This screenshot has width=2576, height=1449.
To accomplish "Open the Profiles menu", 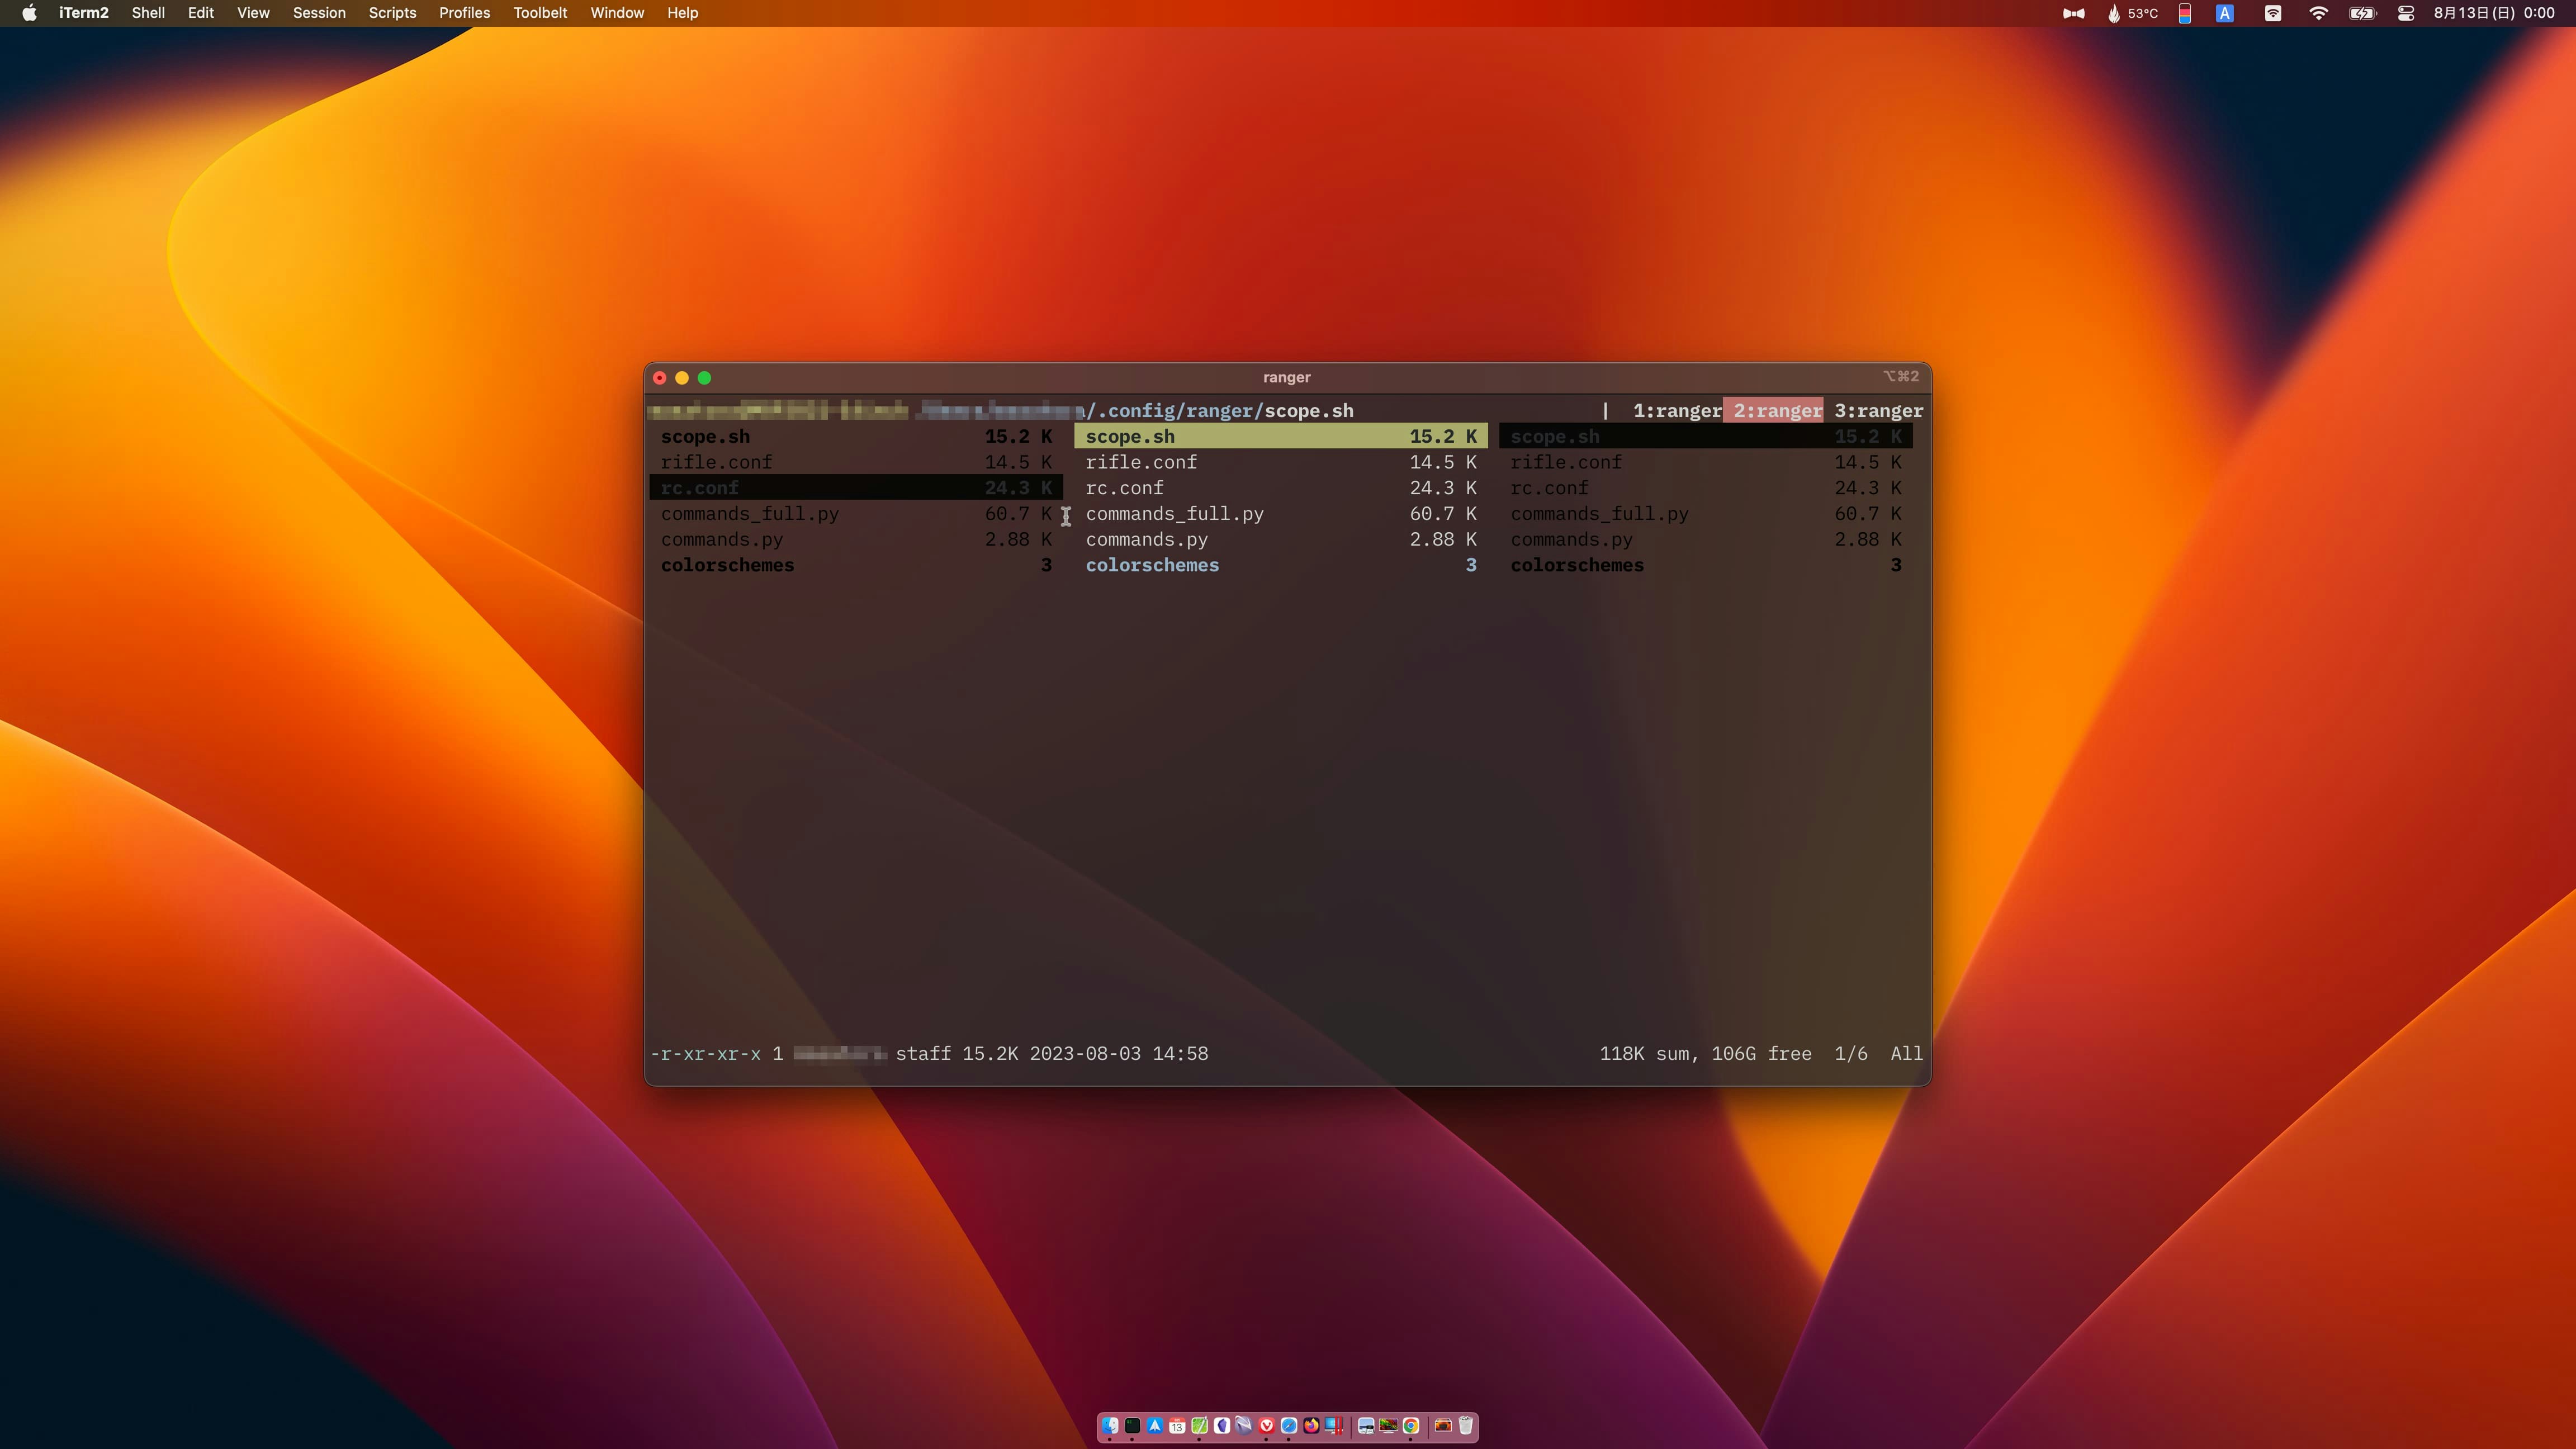I will pos(464,13).
